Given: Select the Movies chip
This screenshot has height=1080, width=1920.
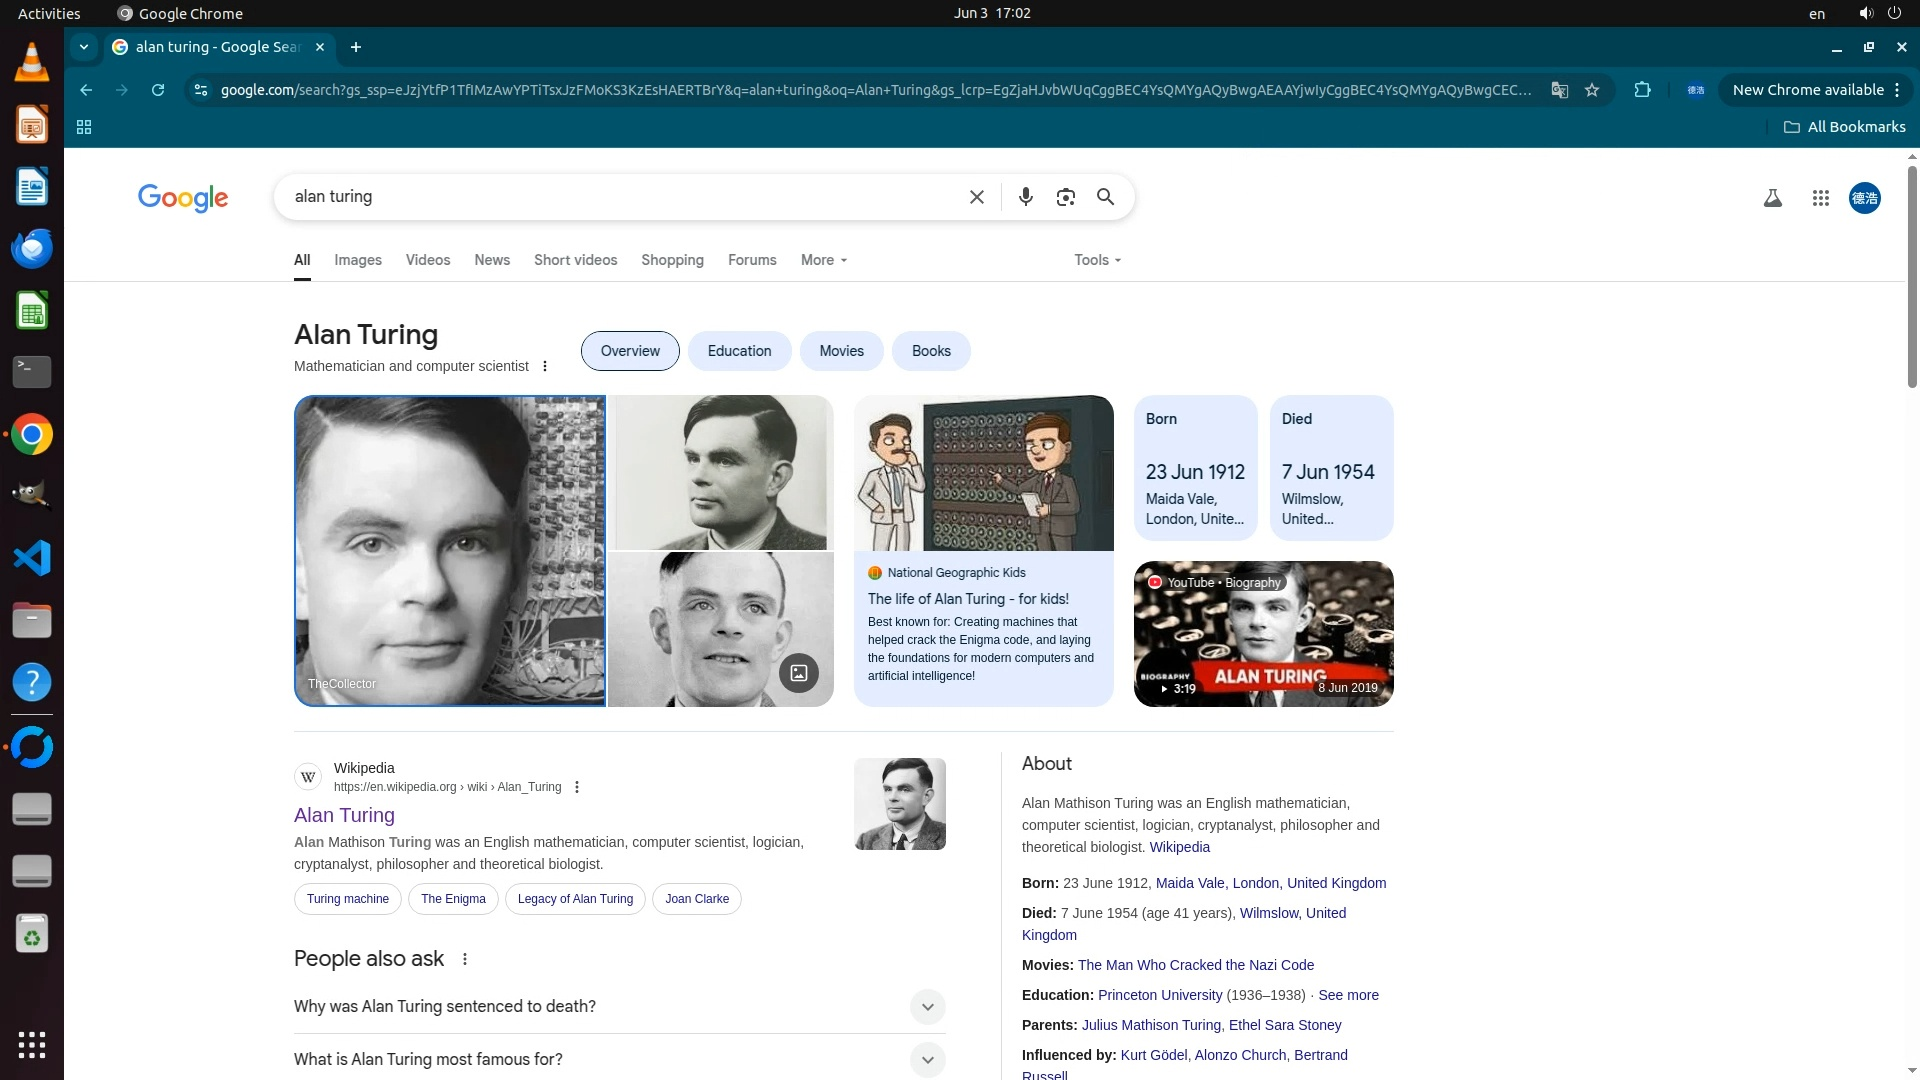Looking at the screenshot, I should tap(841, 351).
